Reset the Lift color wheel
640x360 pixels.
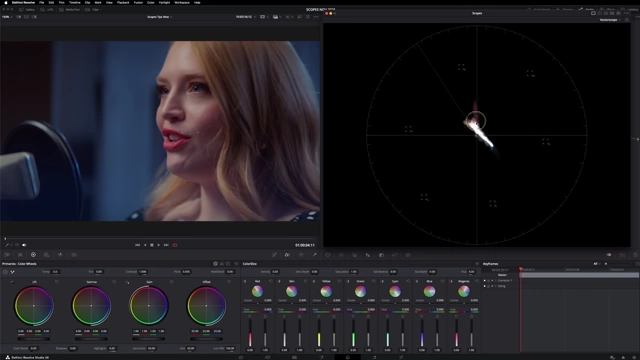(x=57, y=282)
